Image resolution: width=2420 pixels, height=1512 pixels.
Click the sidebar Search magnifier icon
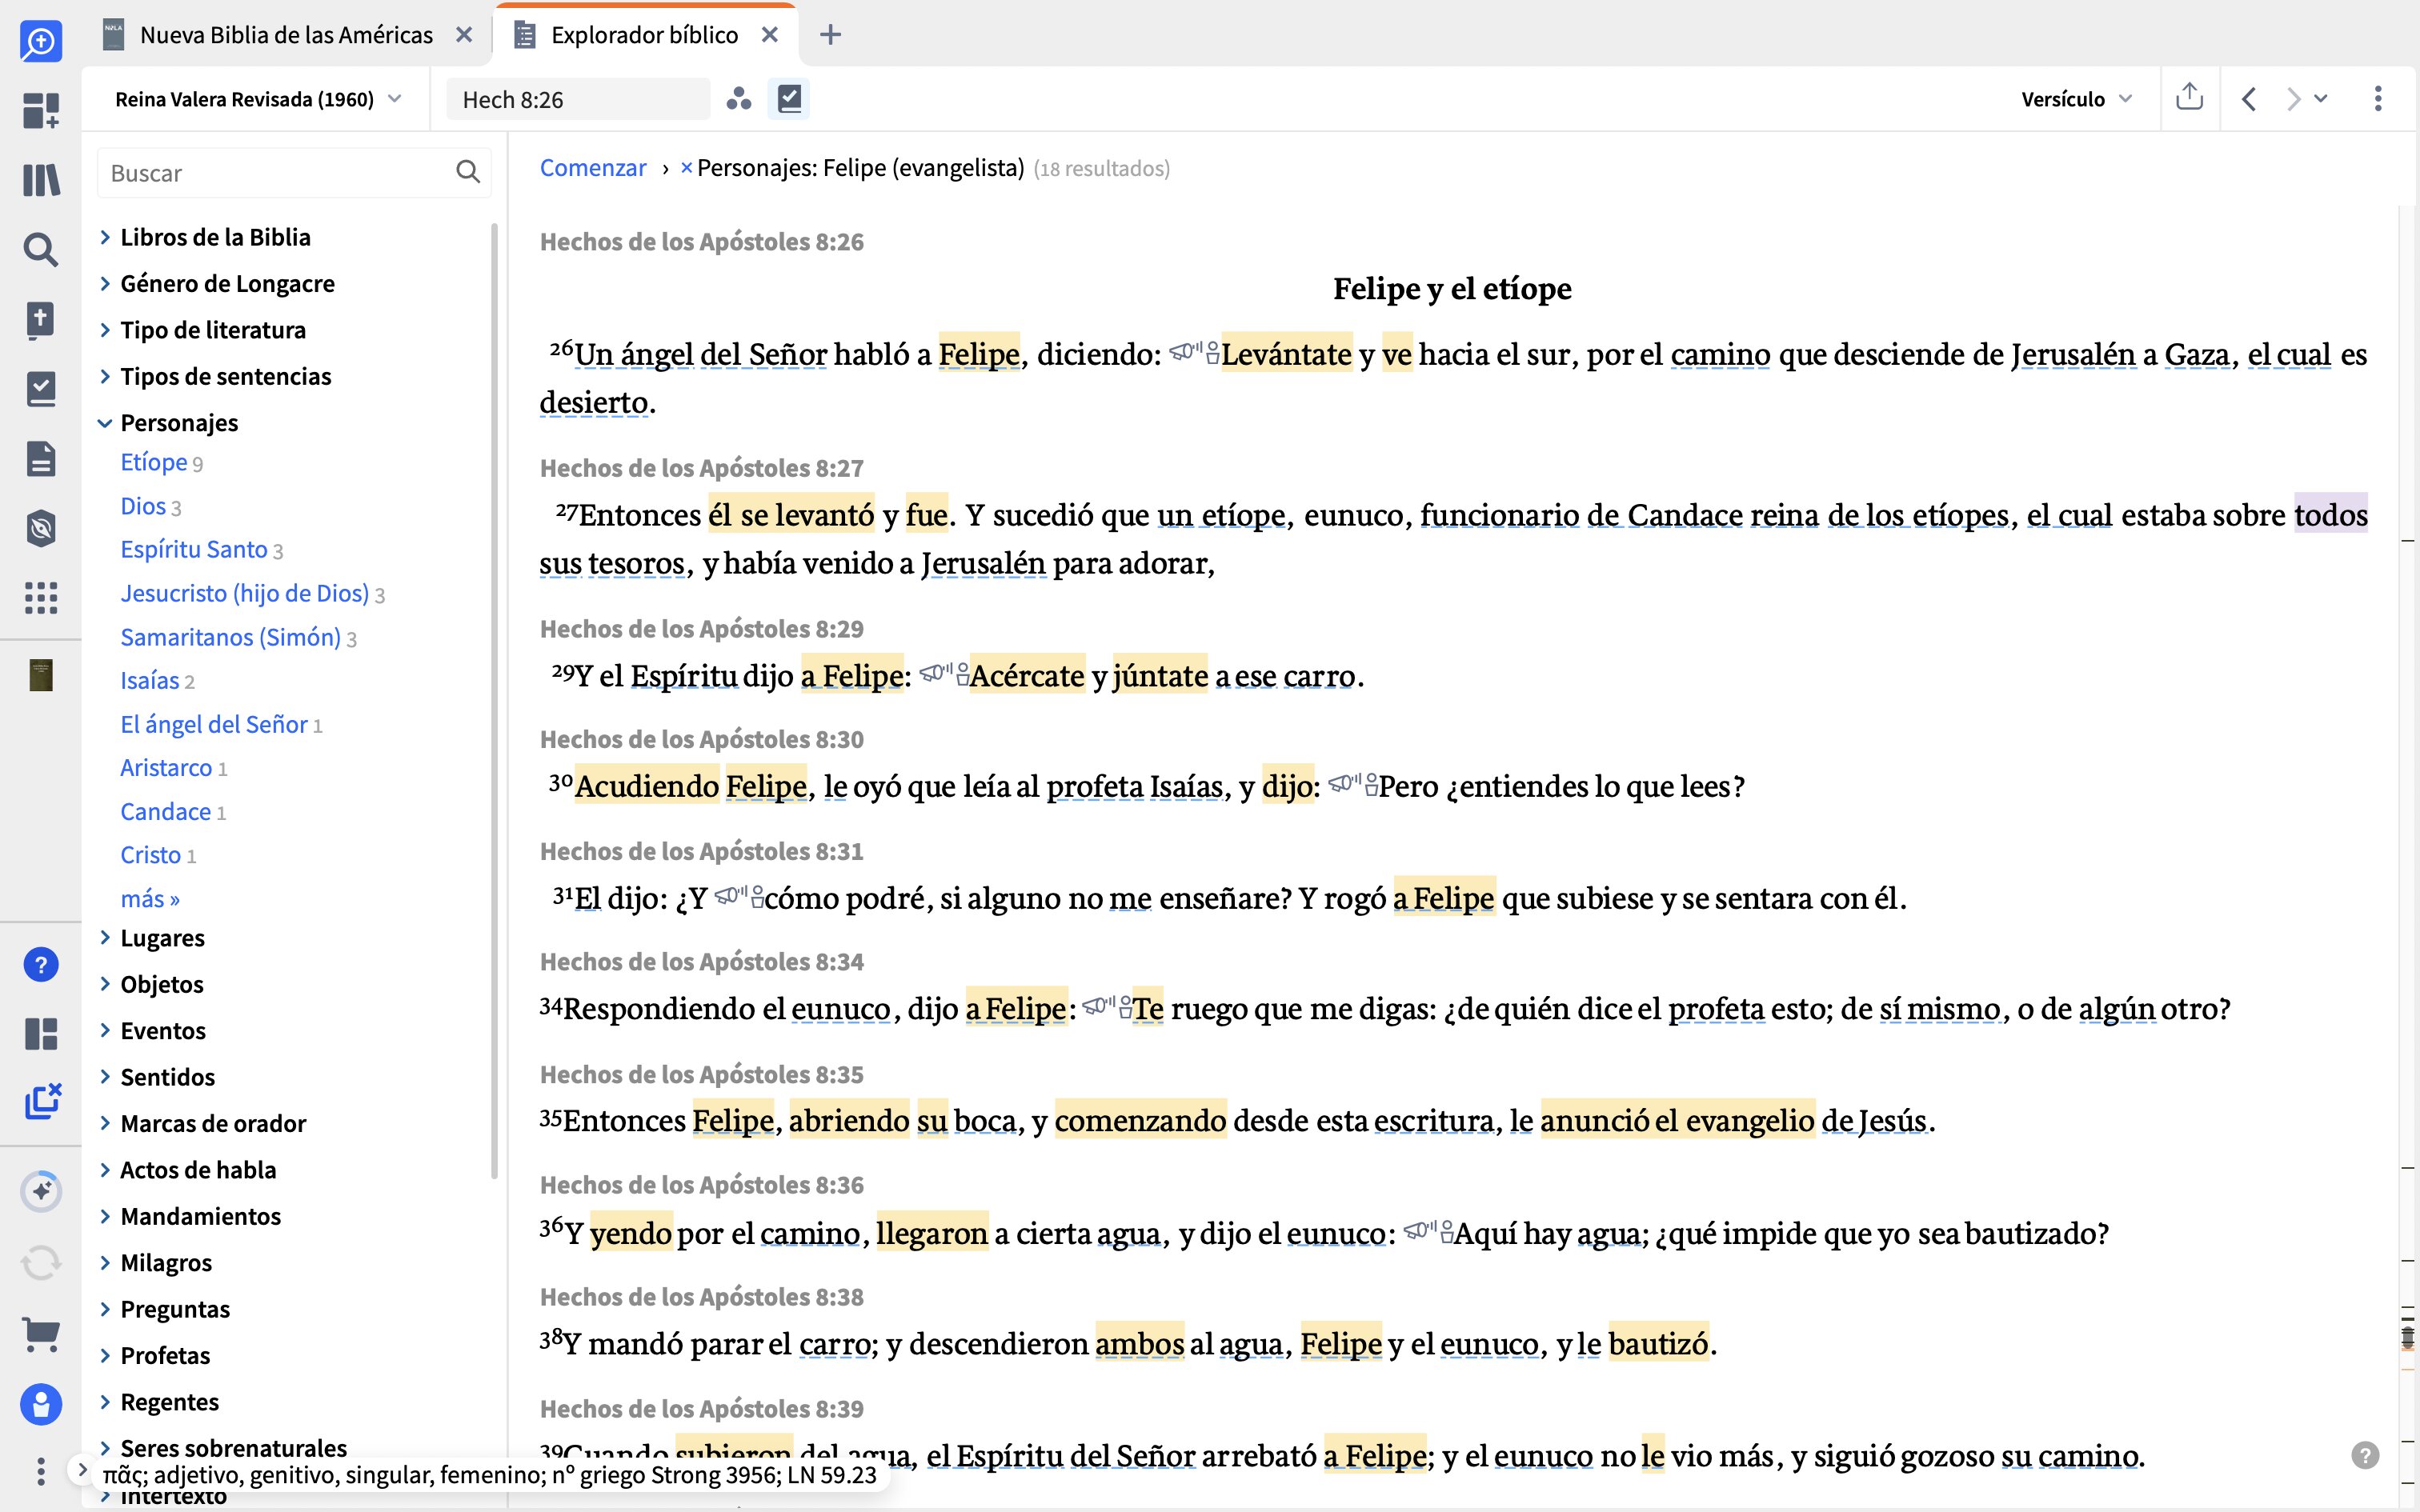click(41, 249)
